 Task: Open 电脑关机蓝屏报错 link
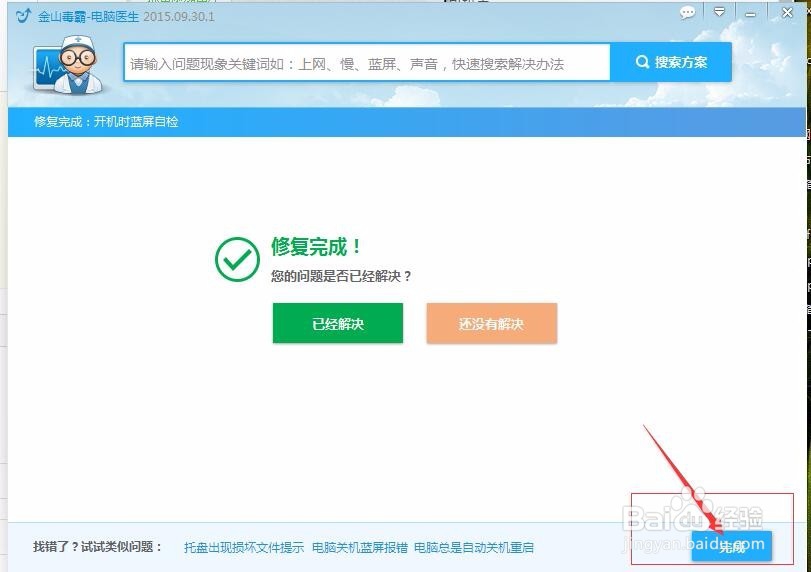click(x=360, y=547)
